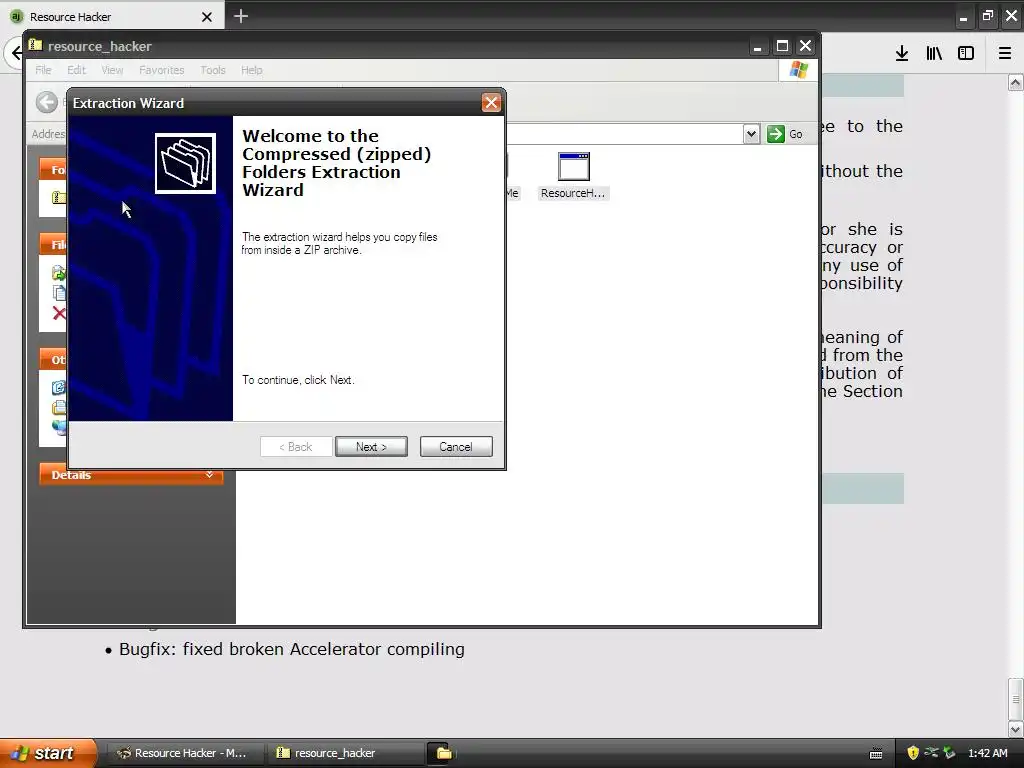The width and height of the screenshot is (1024, 768).
Task: Open the Firefox library icon
Action: tap(934, 54)
